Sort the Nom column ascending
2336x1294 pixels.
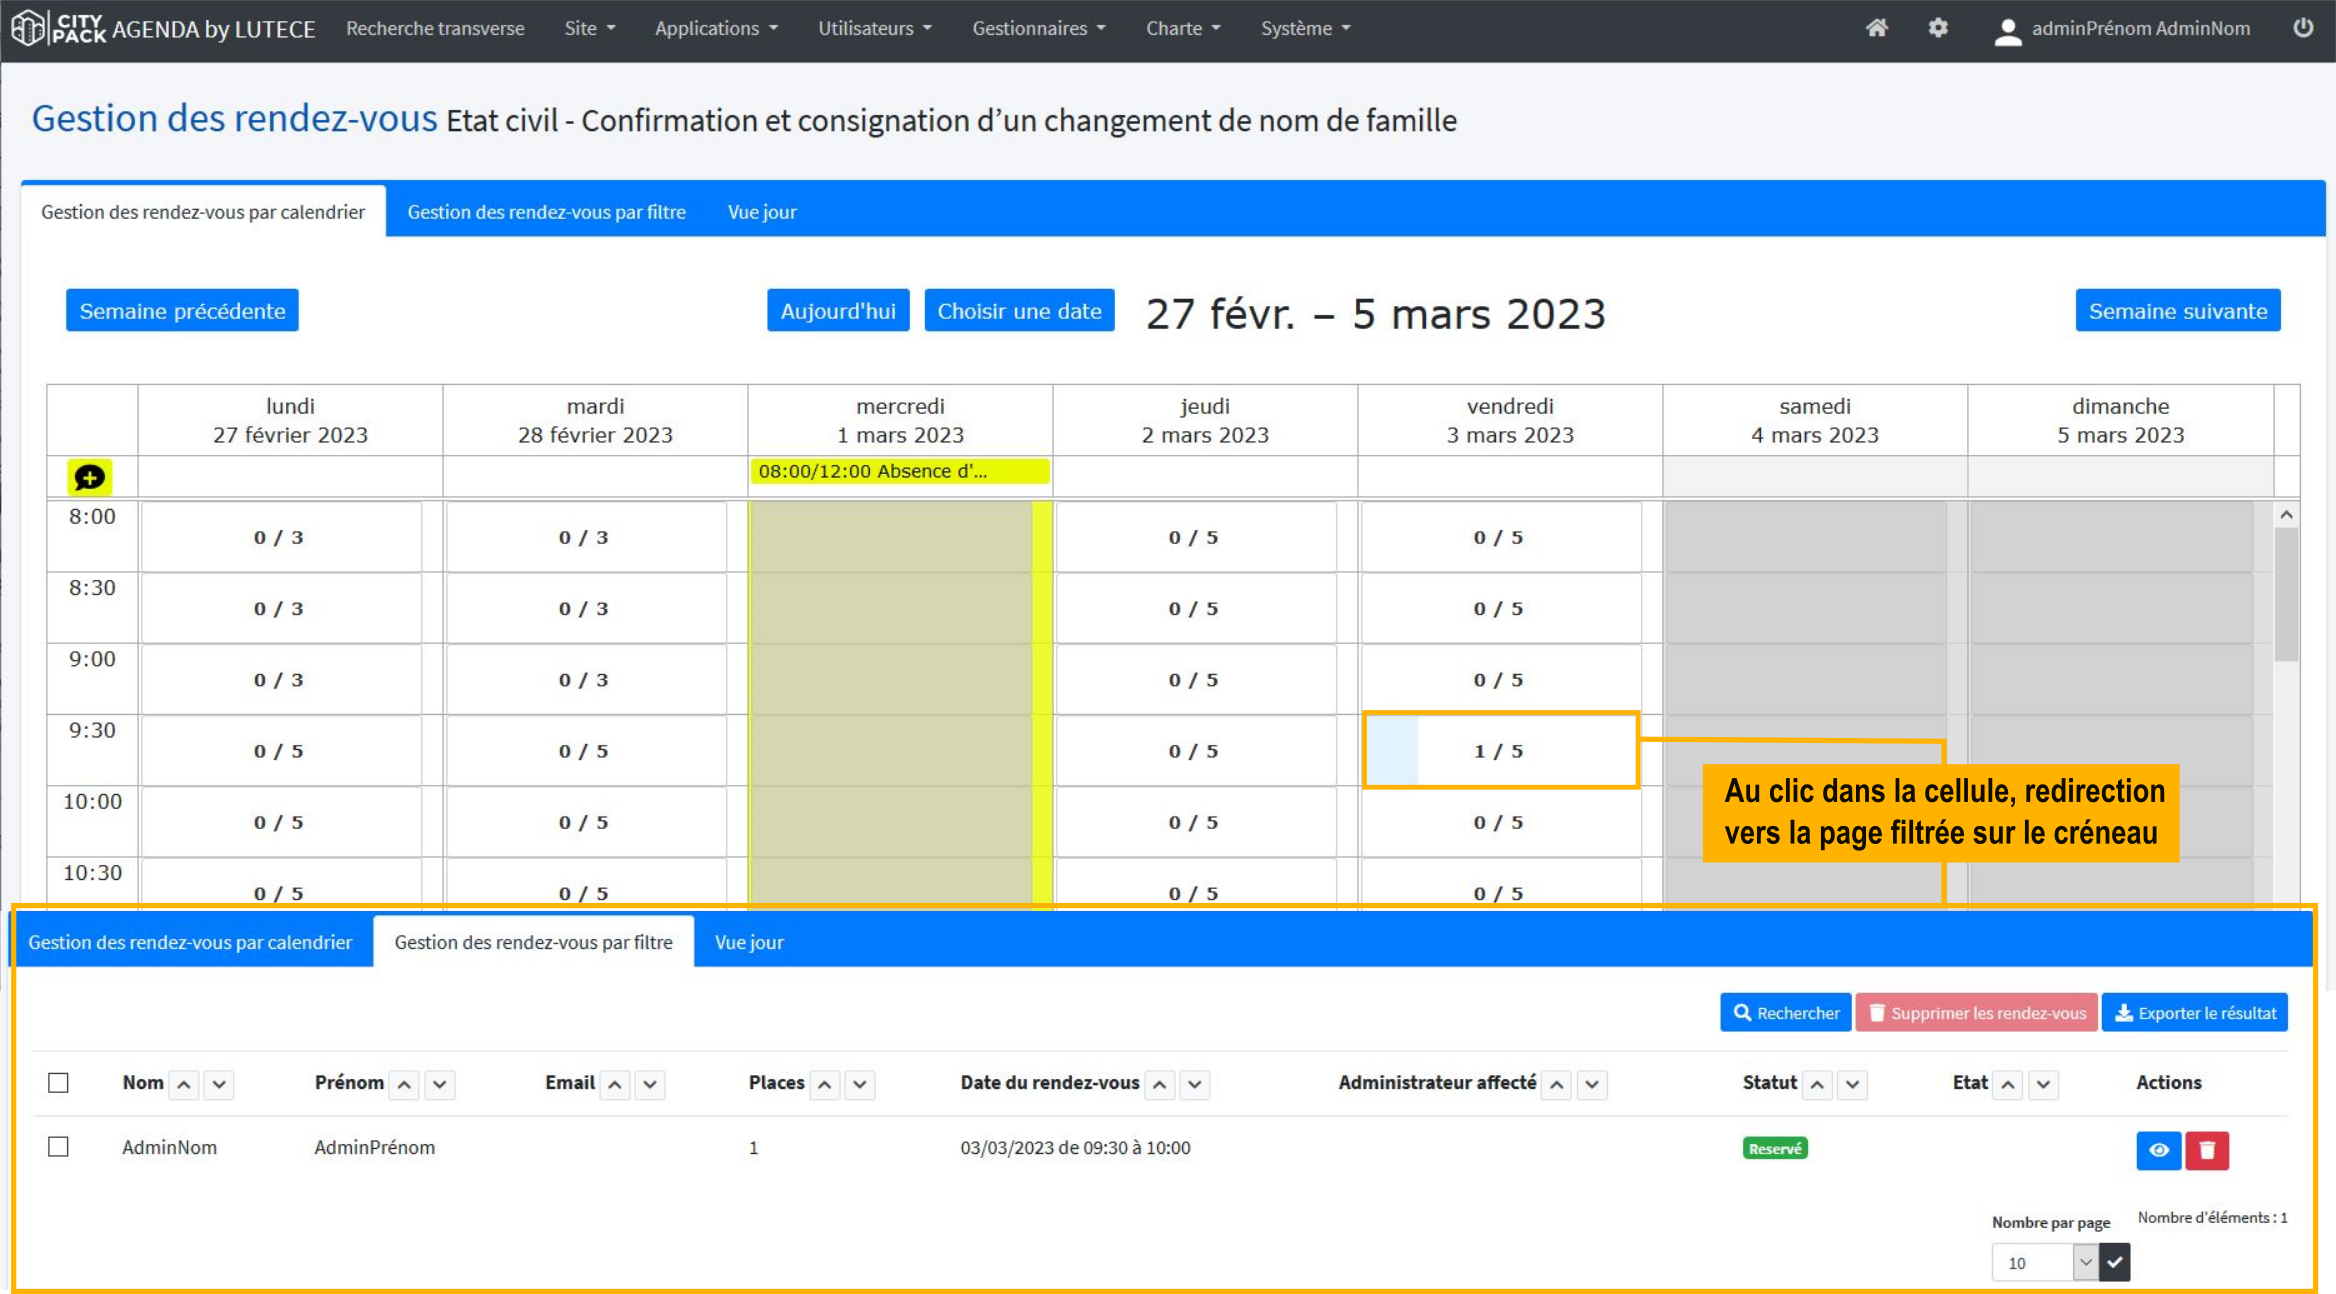click(x=184, y=1084)
